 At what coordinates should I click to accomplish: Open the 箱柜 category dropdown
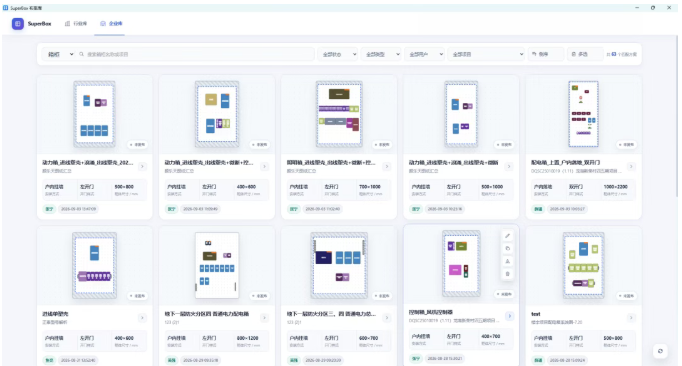click(x=60, y=54)
